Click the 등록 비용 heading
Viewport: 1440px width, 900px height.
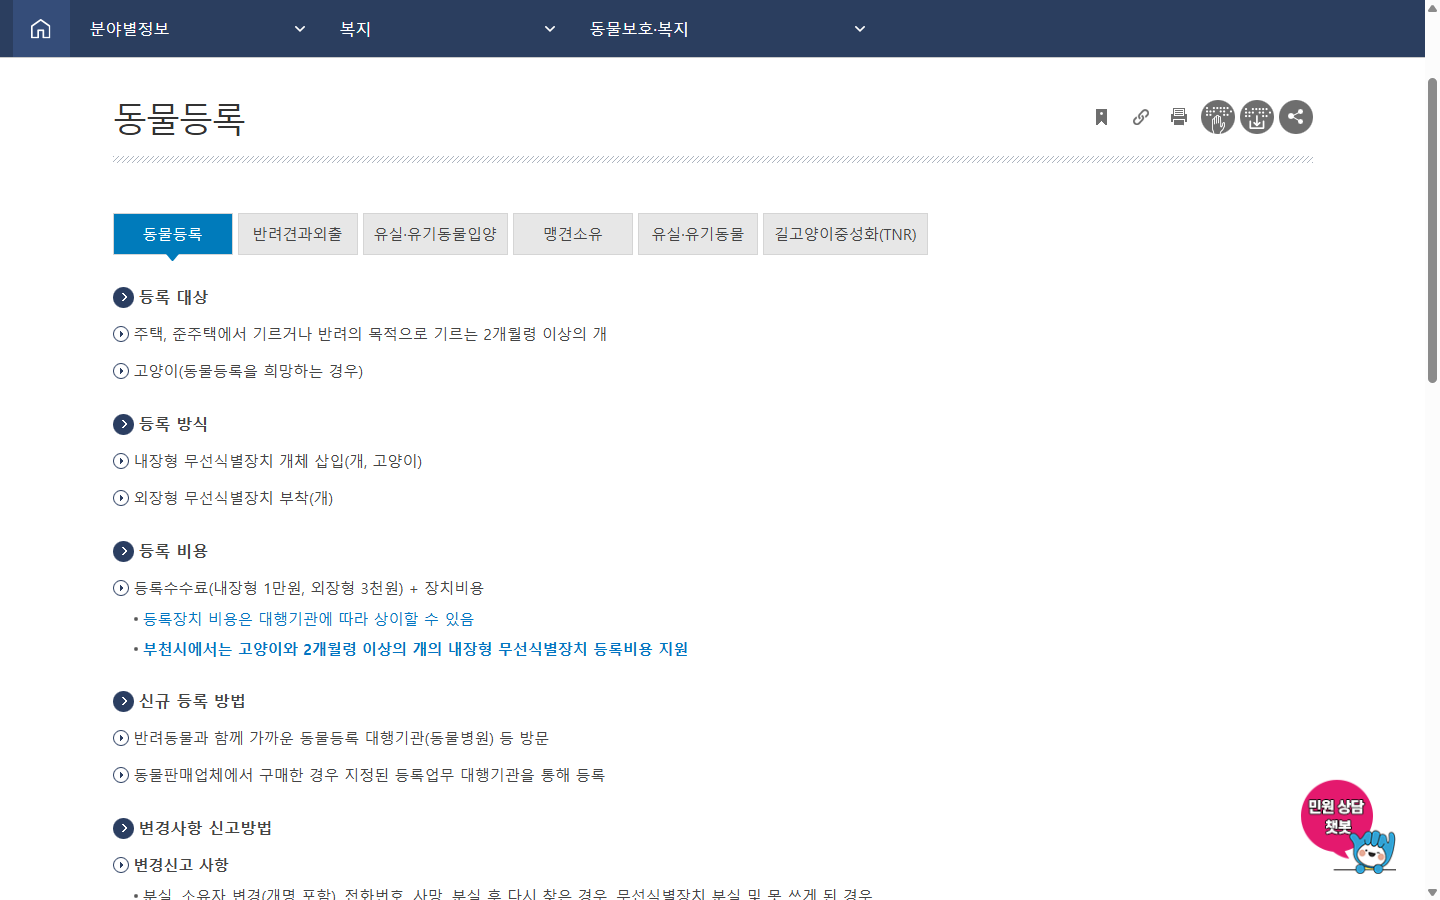click(173, 551)
